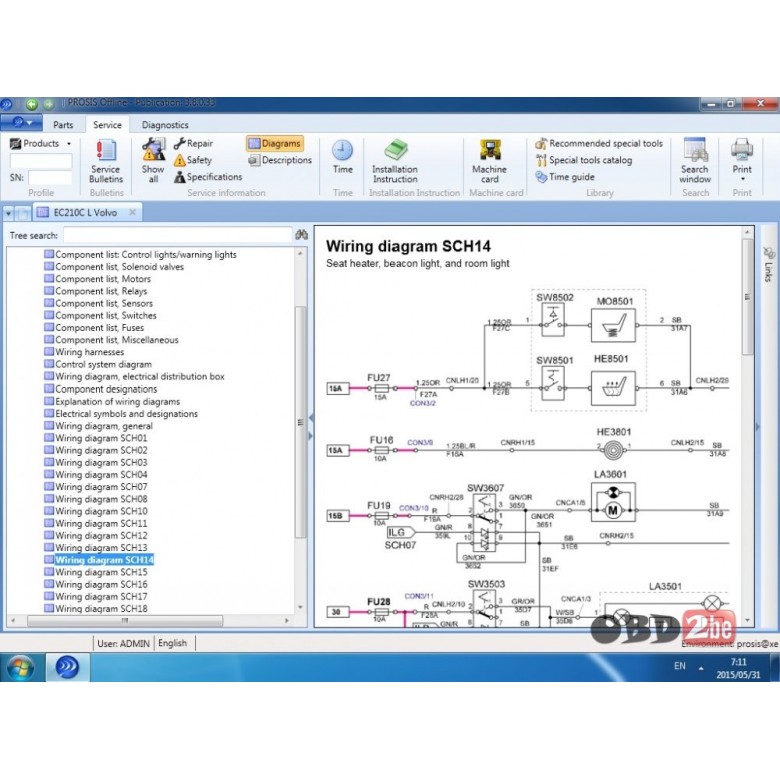The image size is (780, 780).
Task: Open the tab list dropdown arrow
Action: coord(8,214)
